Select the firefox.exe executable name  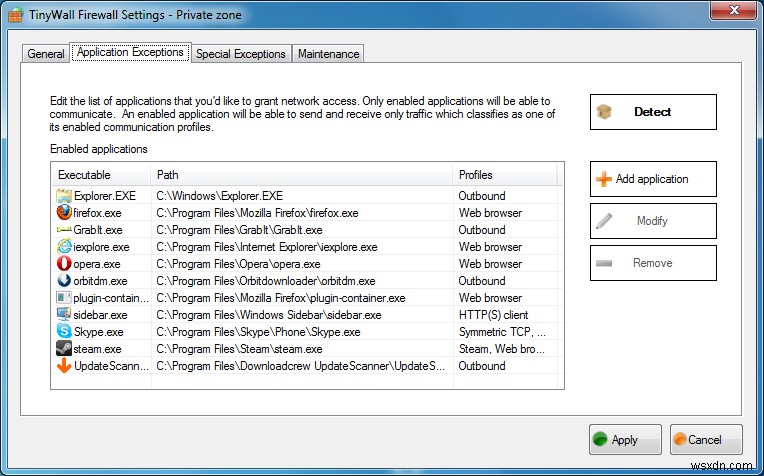coord(97,213)
